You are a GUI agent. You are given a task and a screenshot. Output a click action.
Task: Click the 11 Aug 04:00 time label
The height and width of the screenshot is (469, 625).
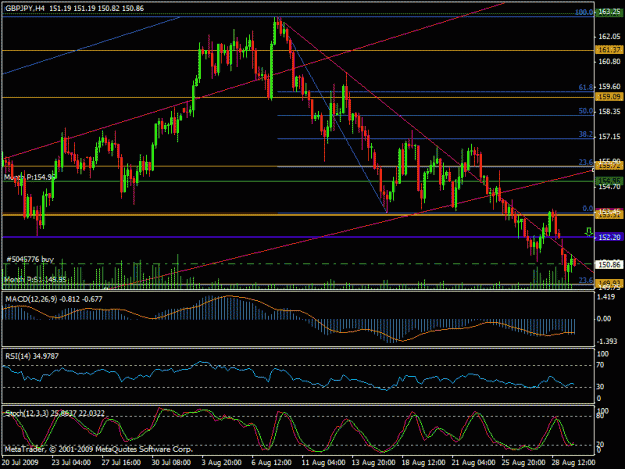(323, 462)
